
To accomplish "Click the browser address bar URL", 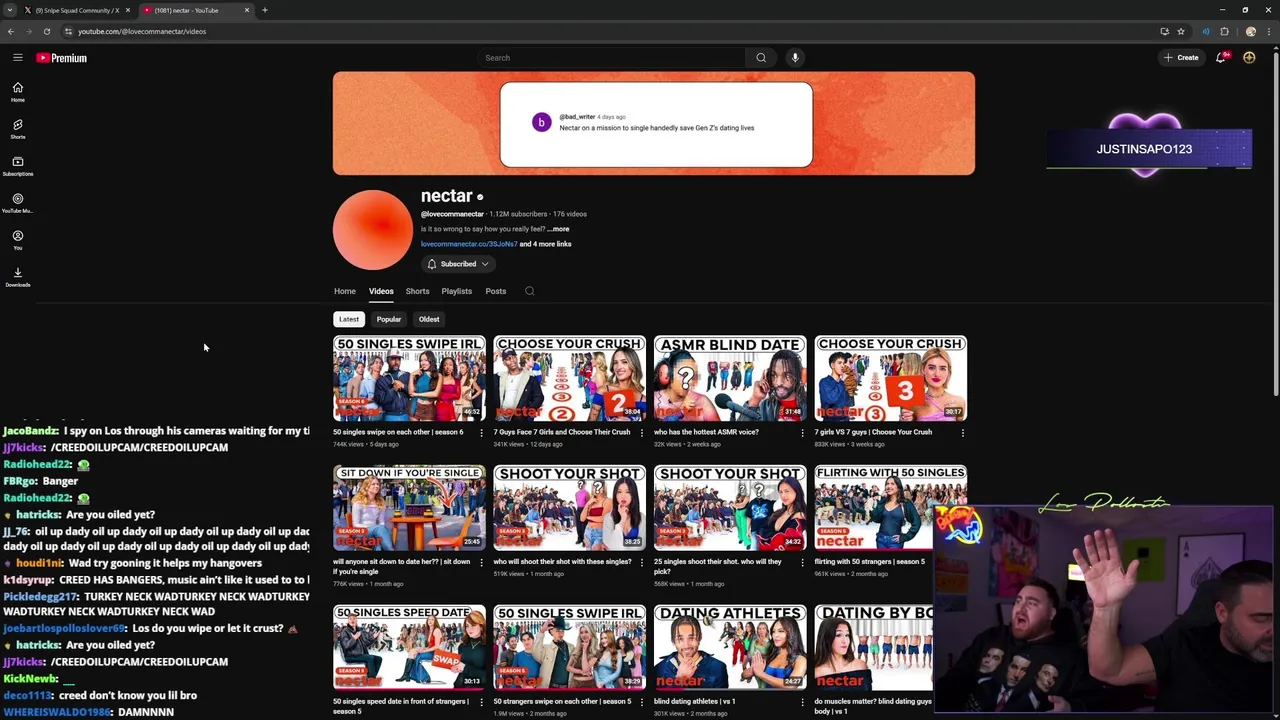I will tap(142, 31).
